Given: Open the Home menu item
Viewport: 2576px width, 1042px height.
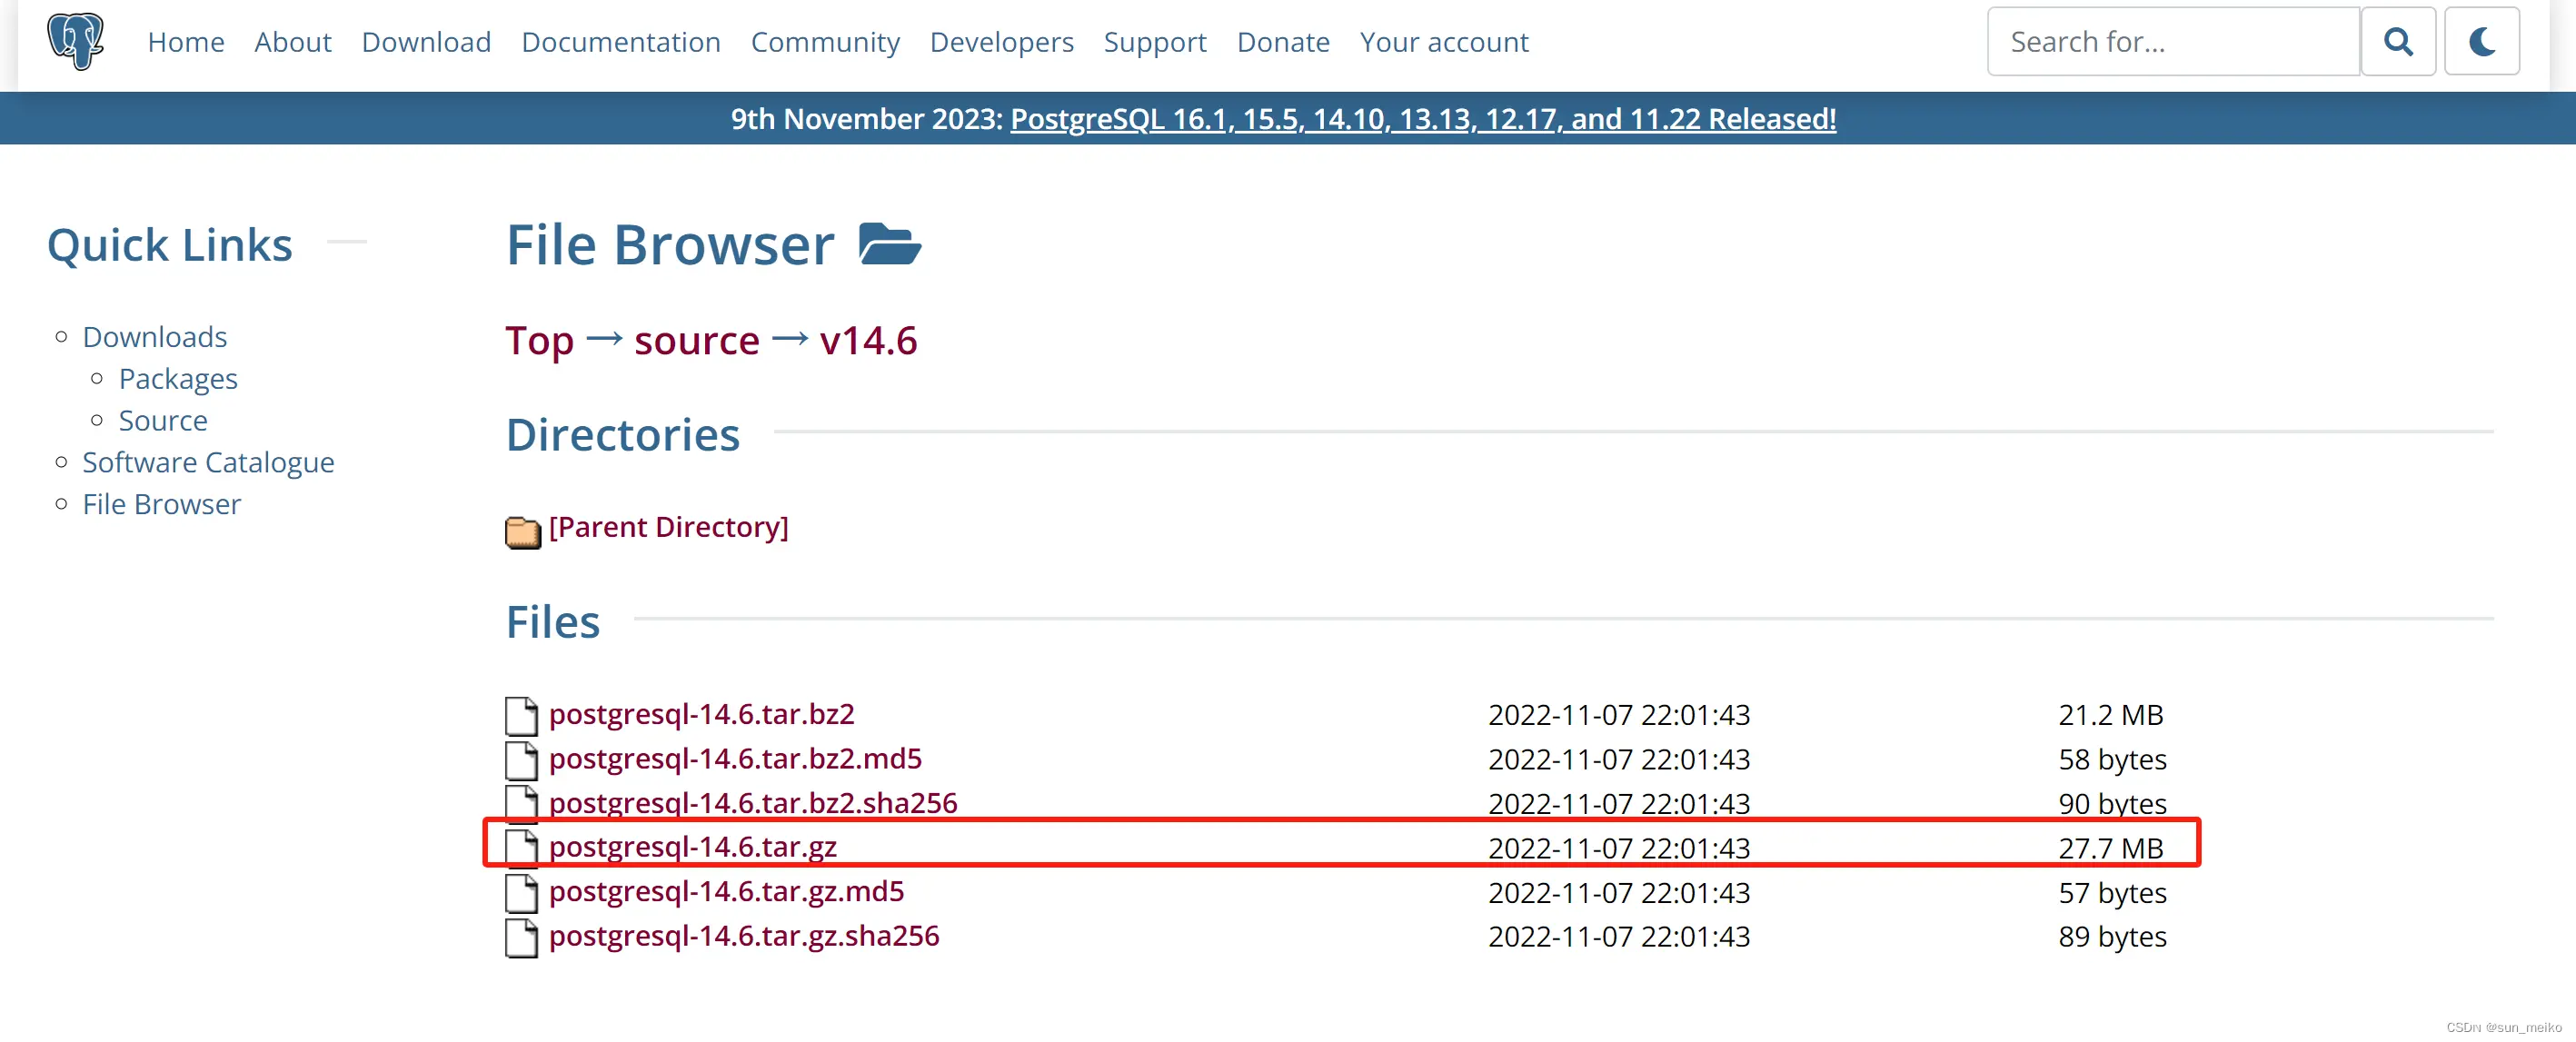Looking at the screenshot, I should tap(185, 41).
